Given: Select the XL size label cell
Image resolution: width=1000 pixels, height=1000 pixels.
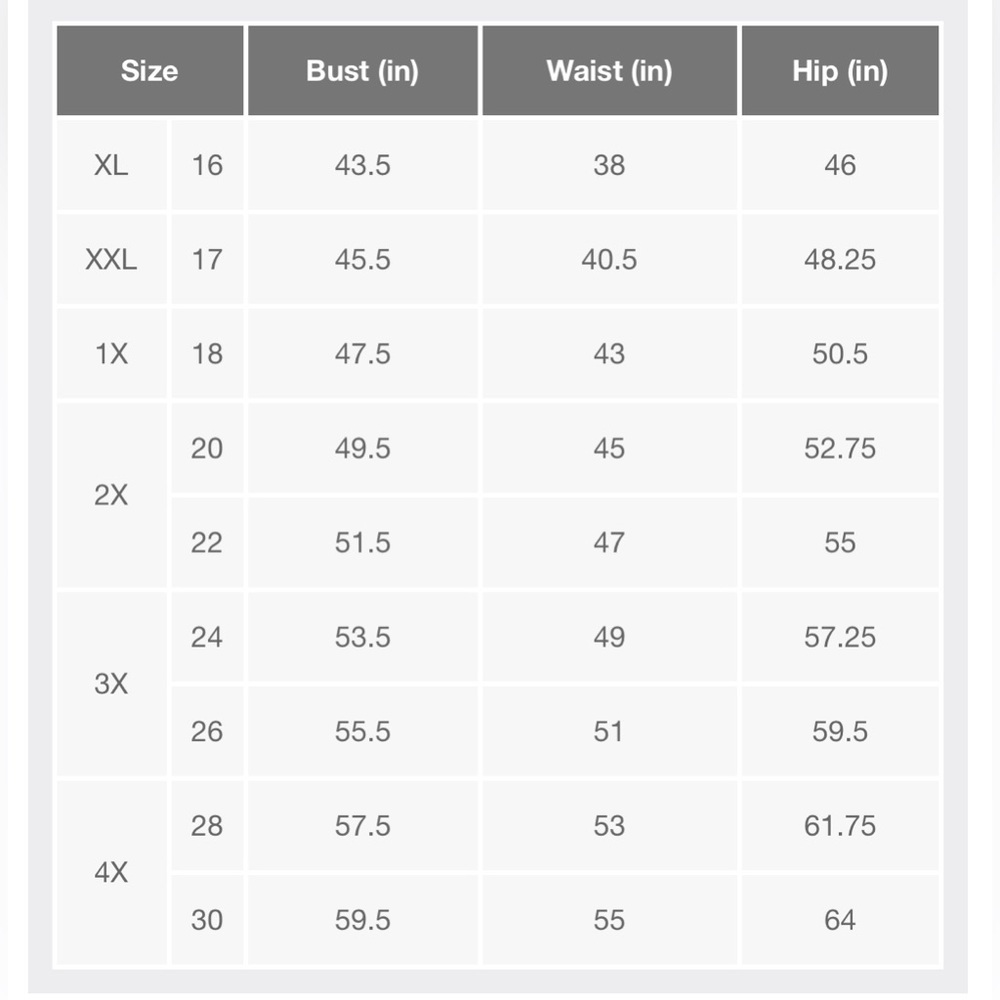Looking at the screenshot, I should pyautogui.click(x=111, y=165).
